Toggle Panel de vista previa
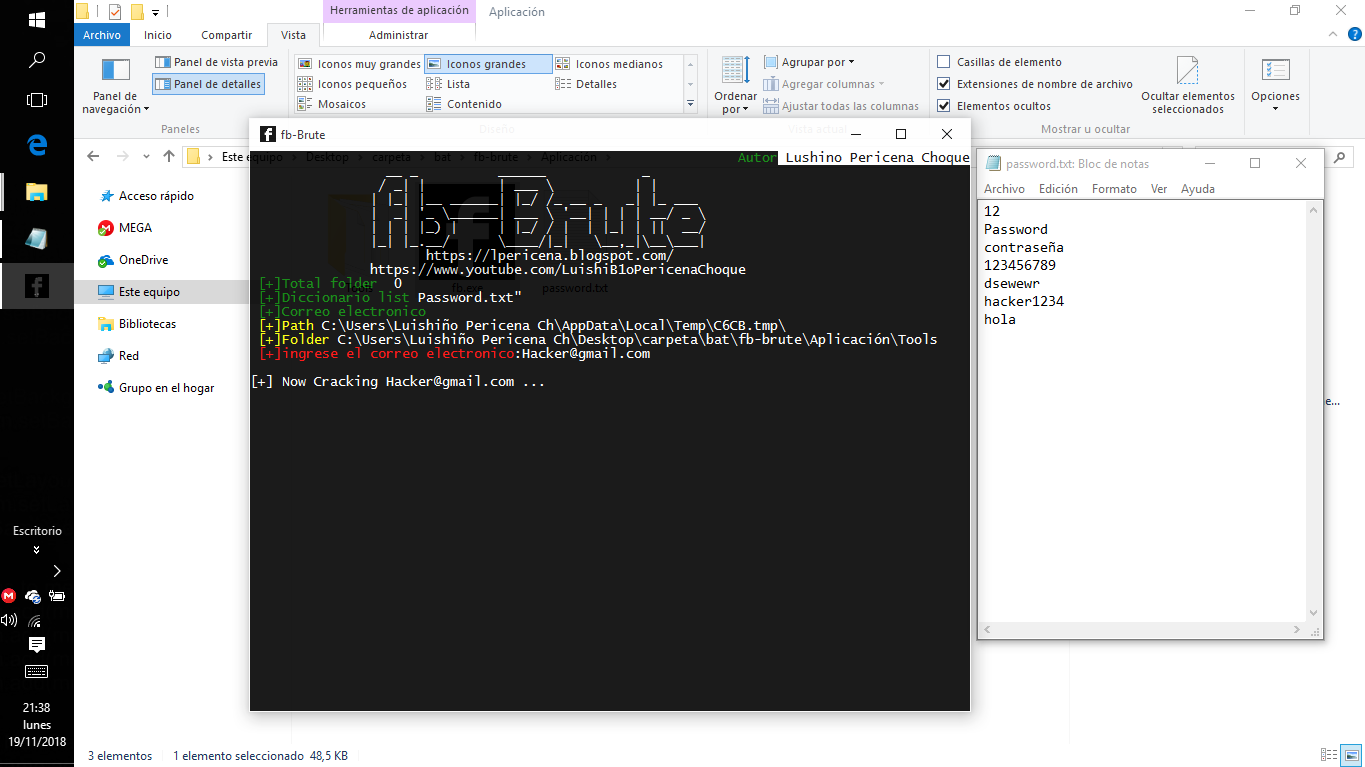1365x767 pixels. 216,62
